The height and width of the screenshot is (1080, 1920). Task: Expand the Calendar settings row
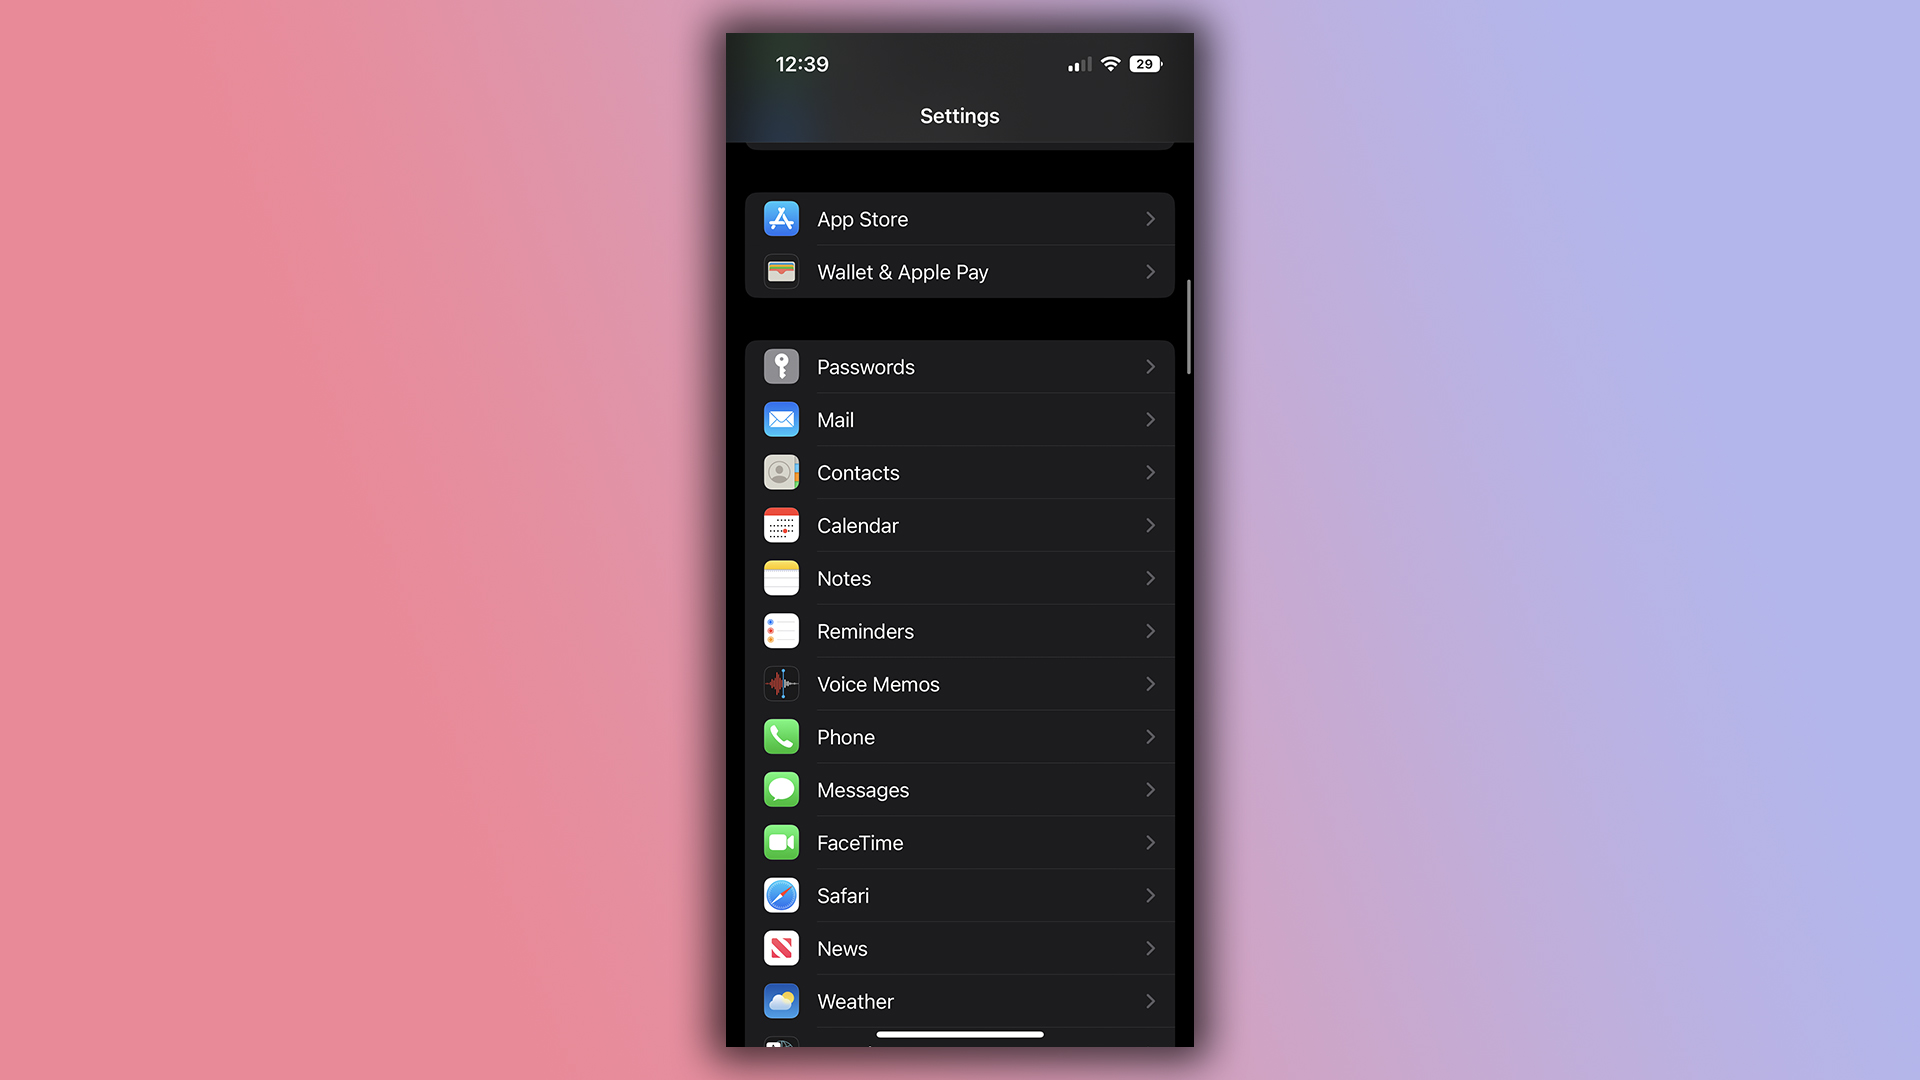[960, 525]
